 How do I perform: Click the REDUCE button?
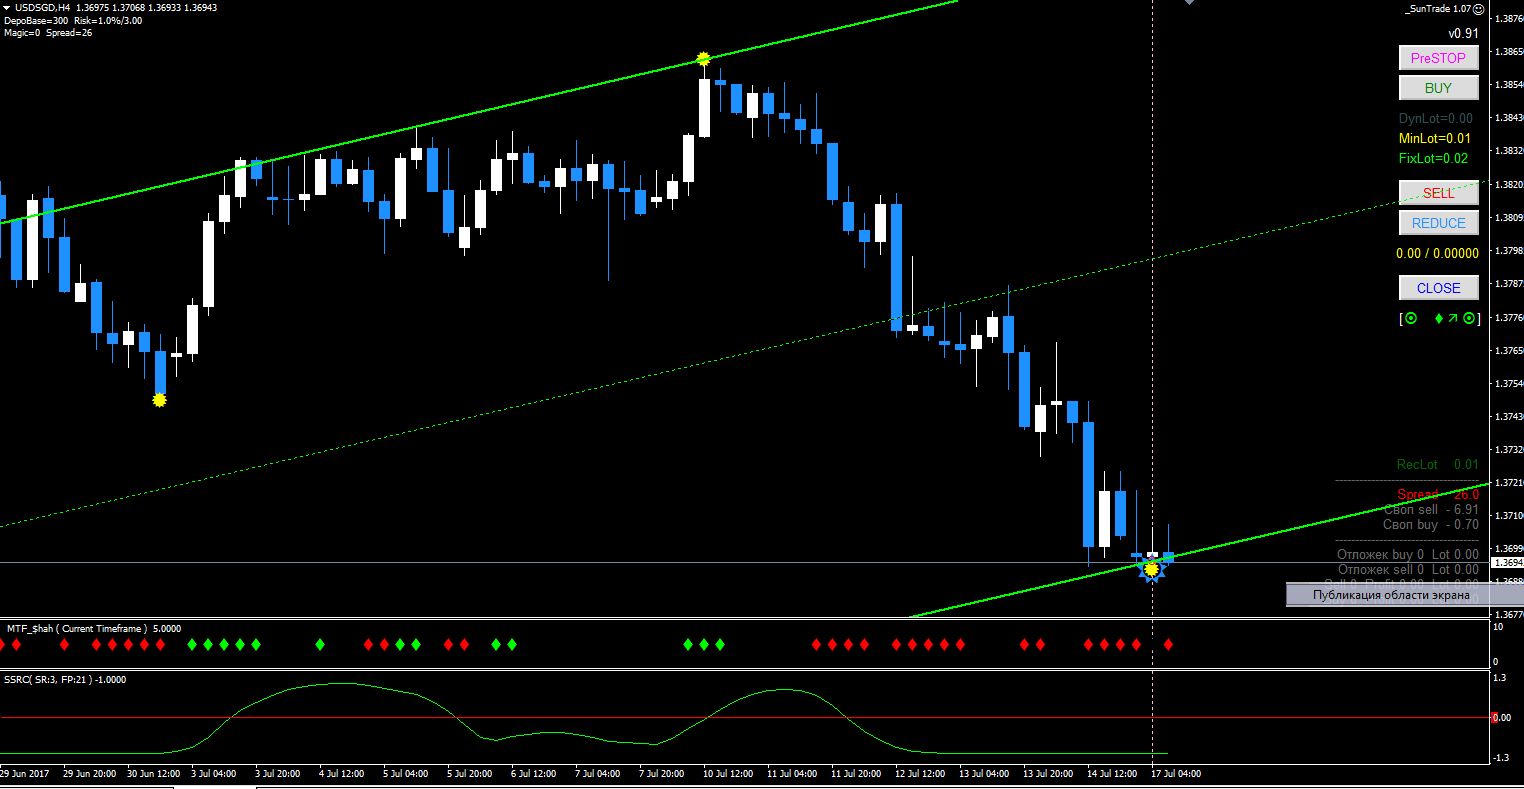(x=1438, y=223)
